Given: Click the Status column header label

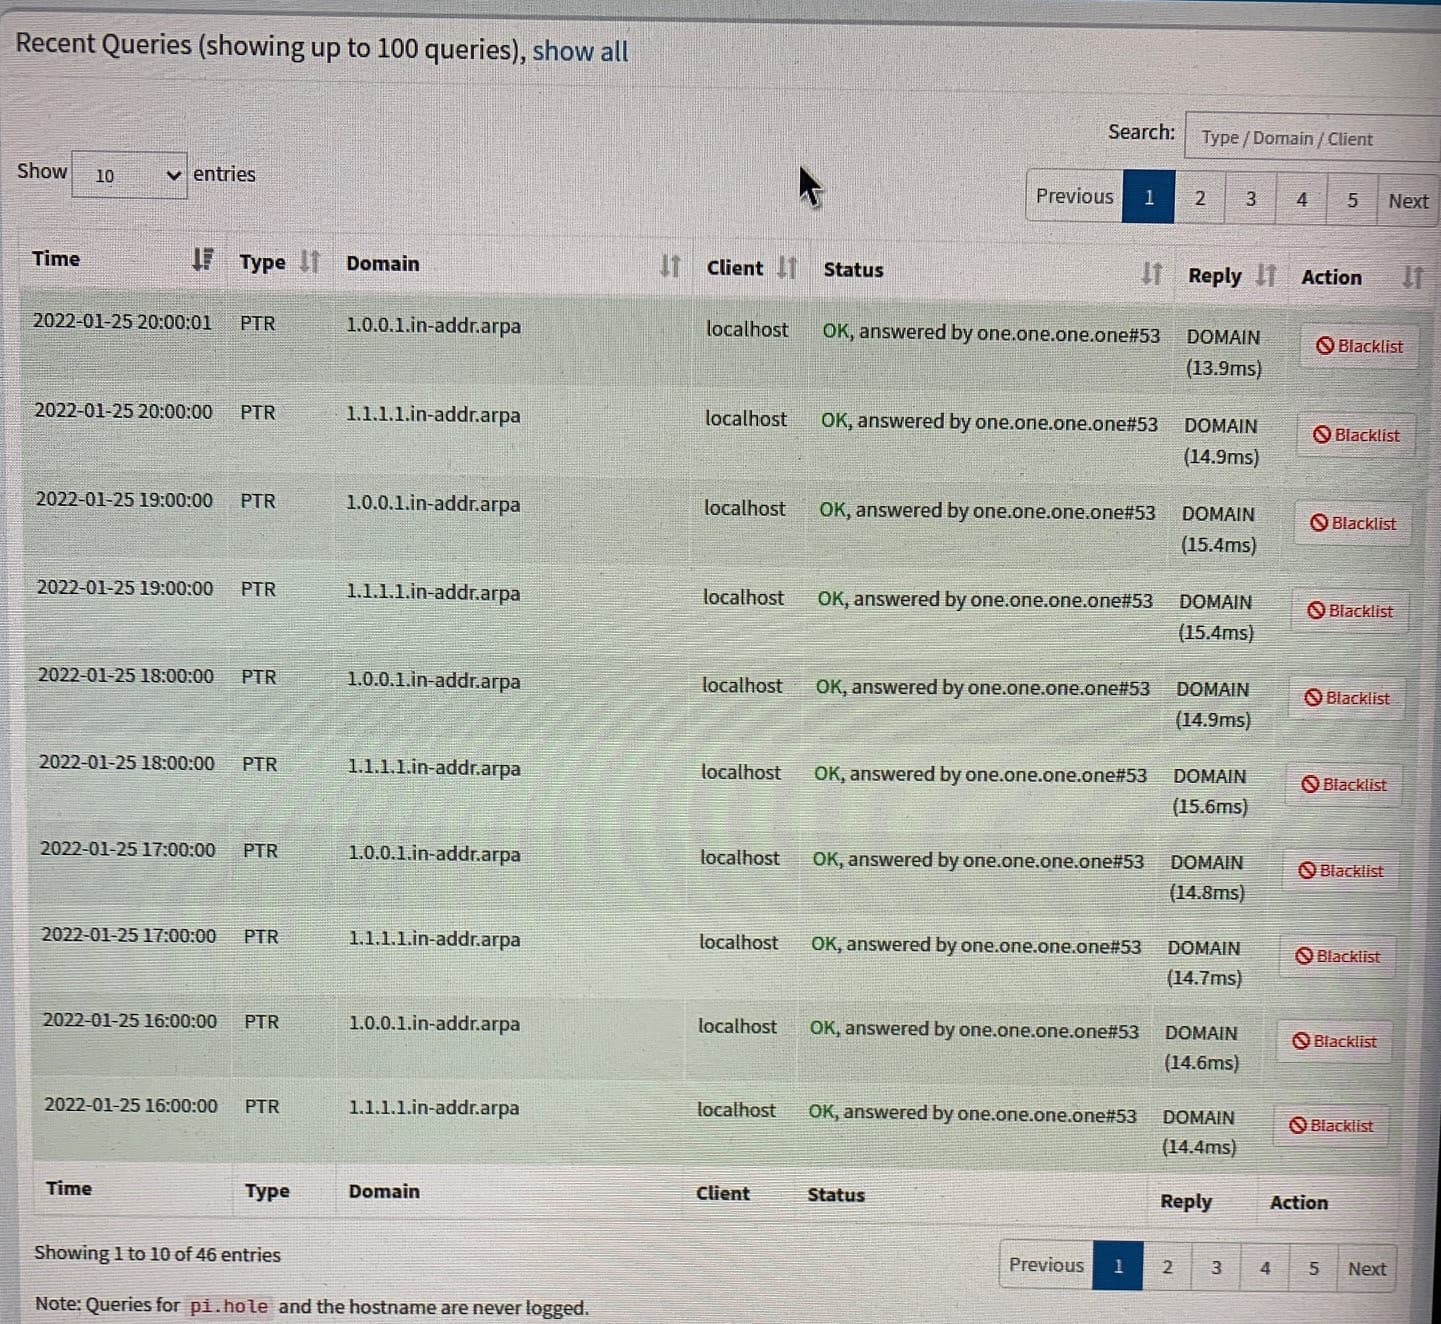Looking at the screenshot, I should pos(853,269).
